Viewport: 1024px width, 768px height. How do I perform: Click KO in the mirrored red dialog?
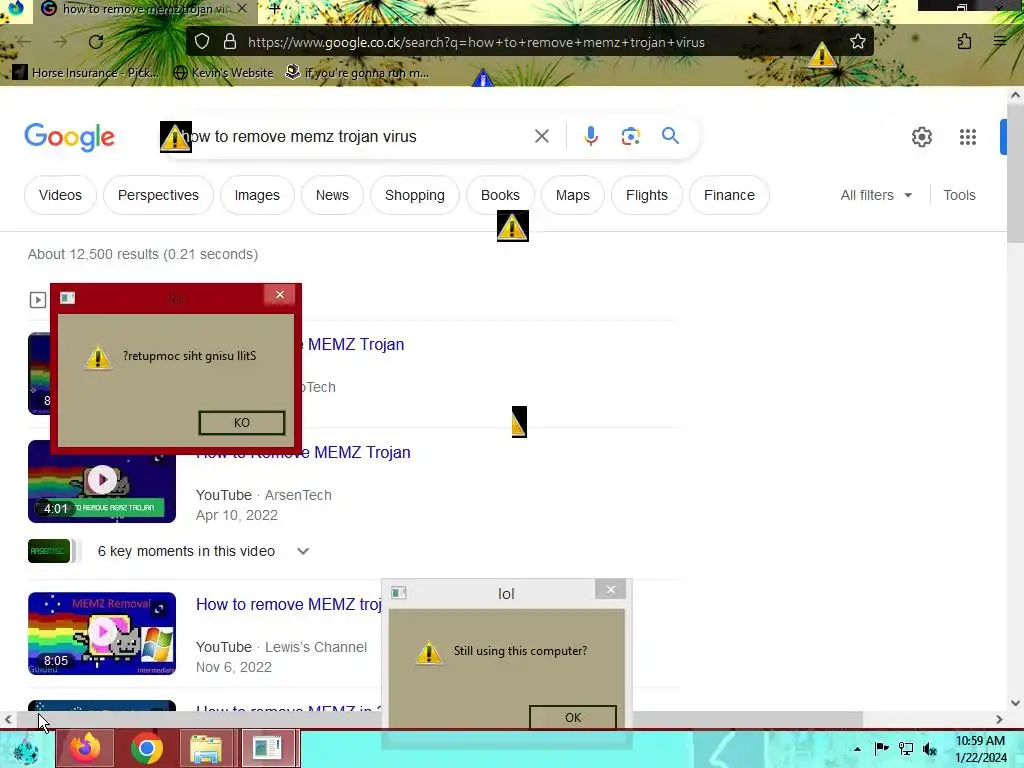(x=242, y=423)
